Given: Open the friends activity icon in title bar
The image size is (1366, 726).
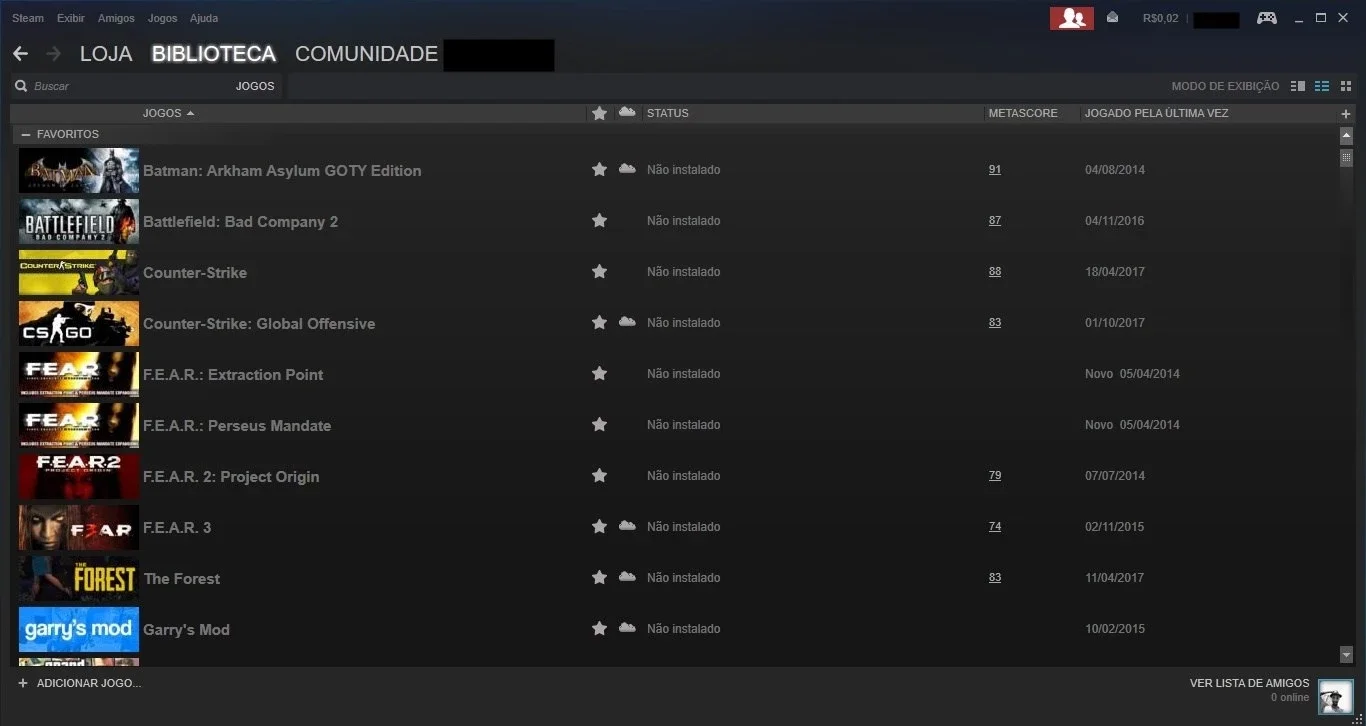Looking at the screenshot, I should (1071, 18).
